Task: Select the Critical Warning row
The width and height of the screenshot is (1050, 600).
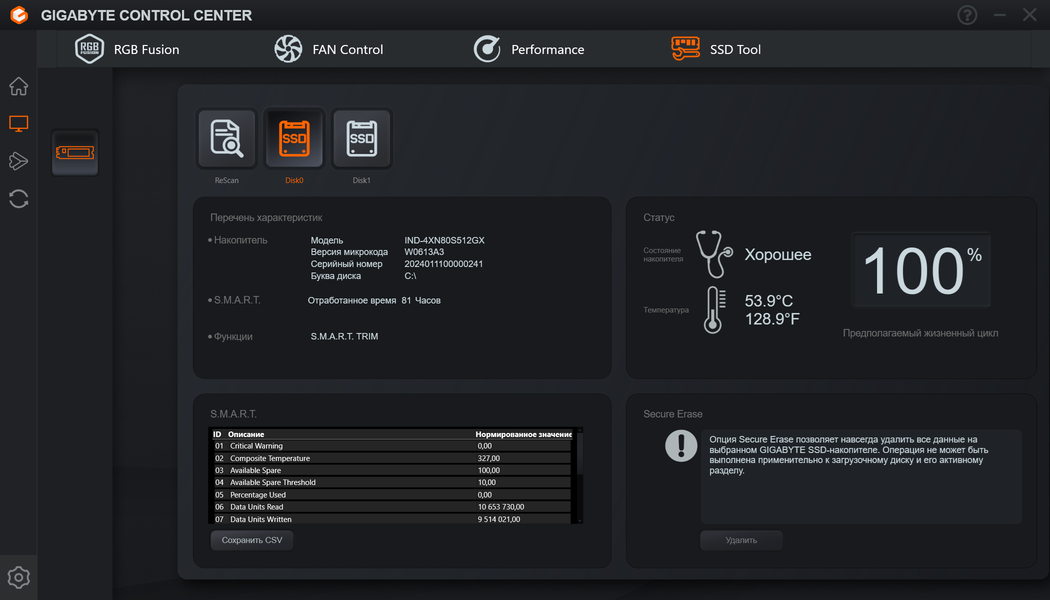Action: [392, 446]
